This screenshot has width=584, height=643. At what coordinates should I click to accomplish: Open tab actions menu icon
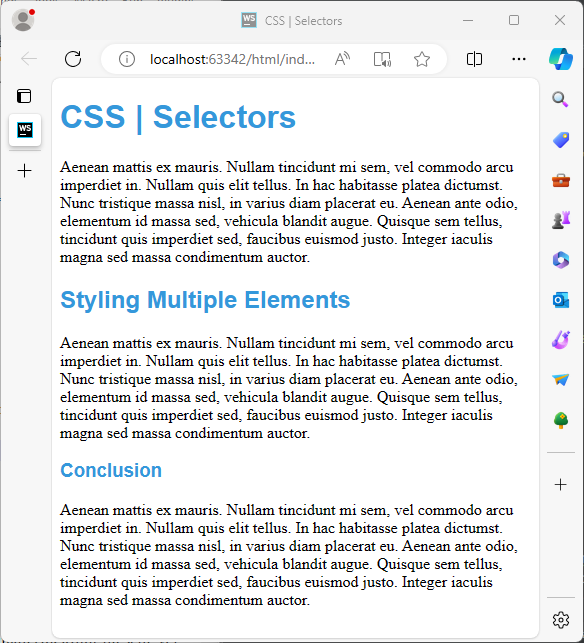(24, 96)
